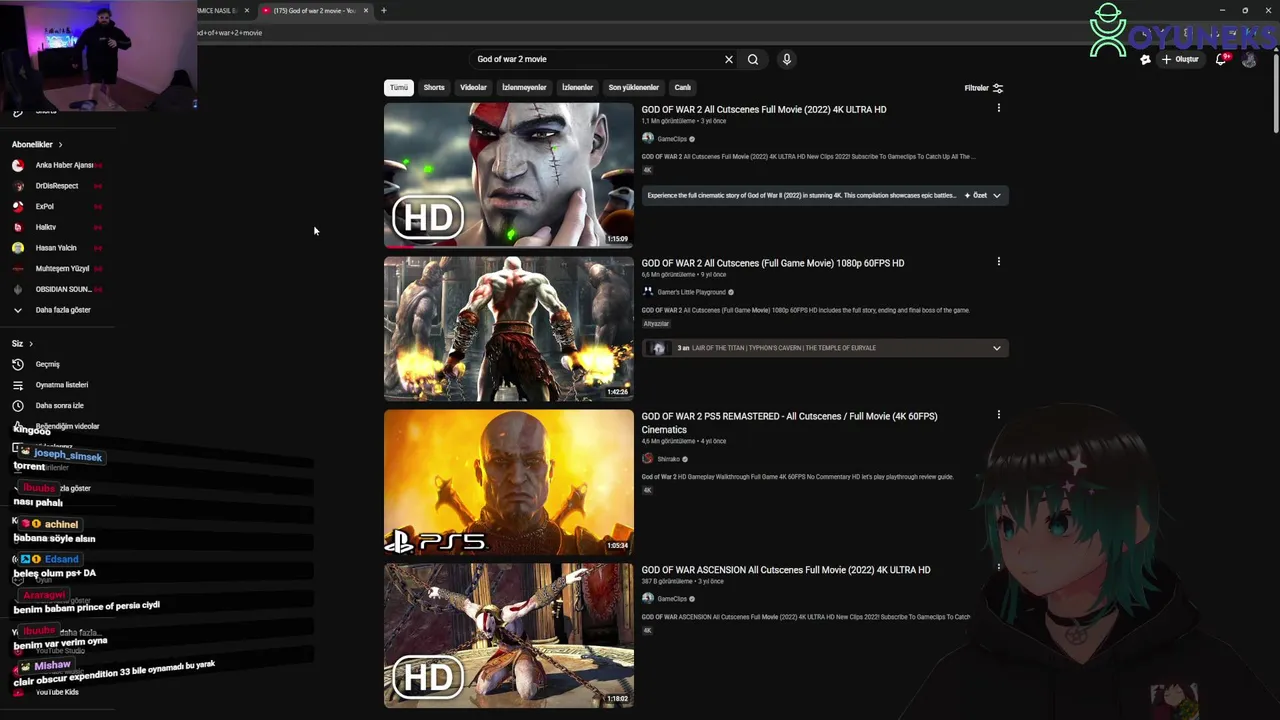The height and width of the screenshot is (720, 1280).
Task: Select the İzlenmeyenler filter chip
Action: 524,87
